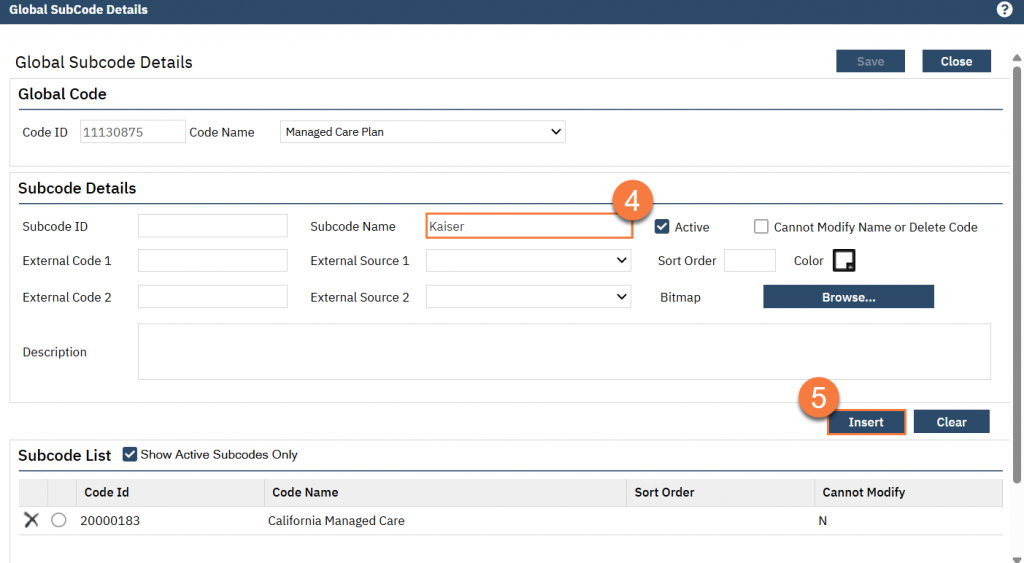Close the Global Subcode Details window
Image resolution: width=1024 pixels, height=563 pixels.
tap(956, 62)
